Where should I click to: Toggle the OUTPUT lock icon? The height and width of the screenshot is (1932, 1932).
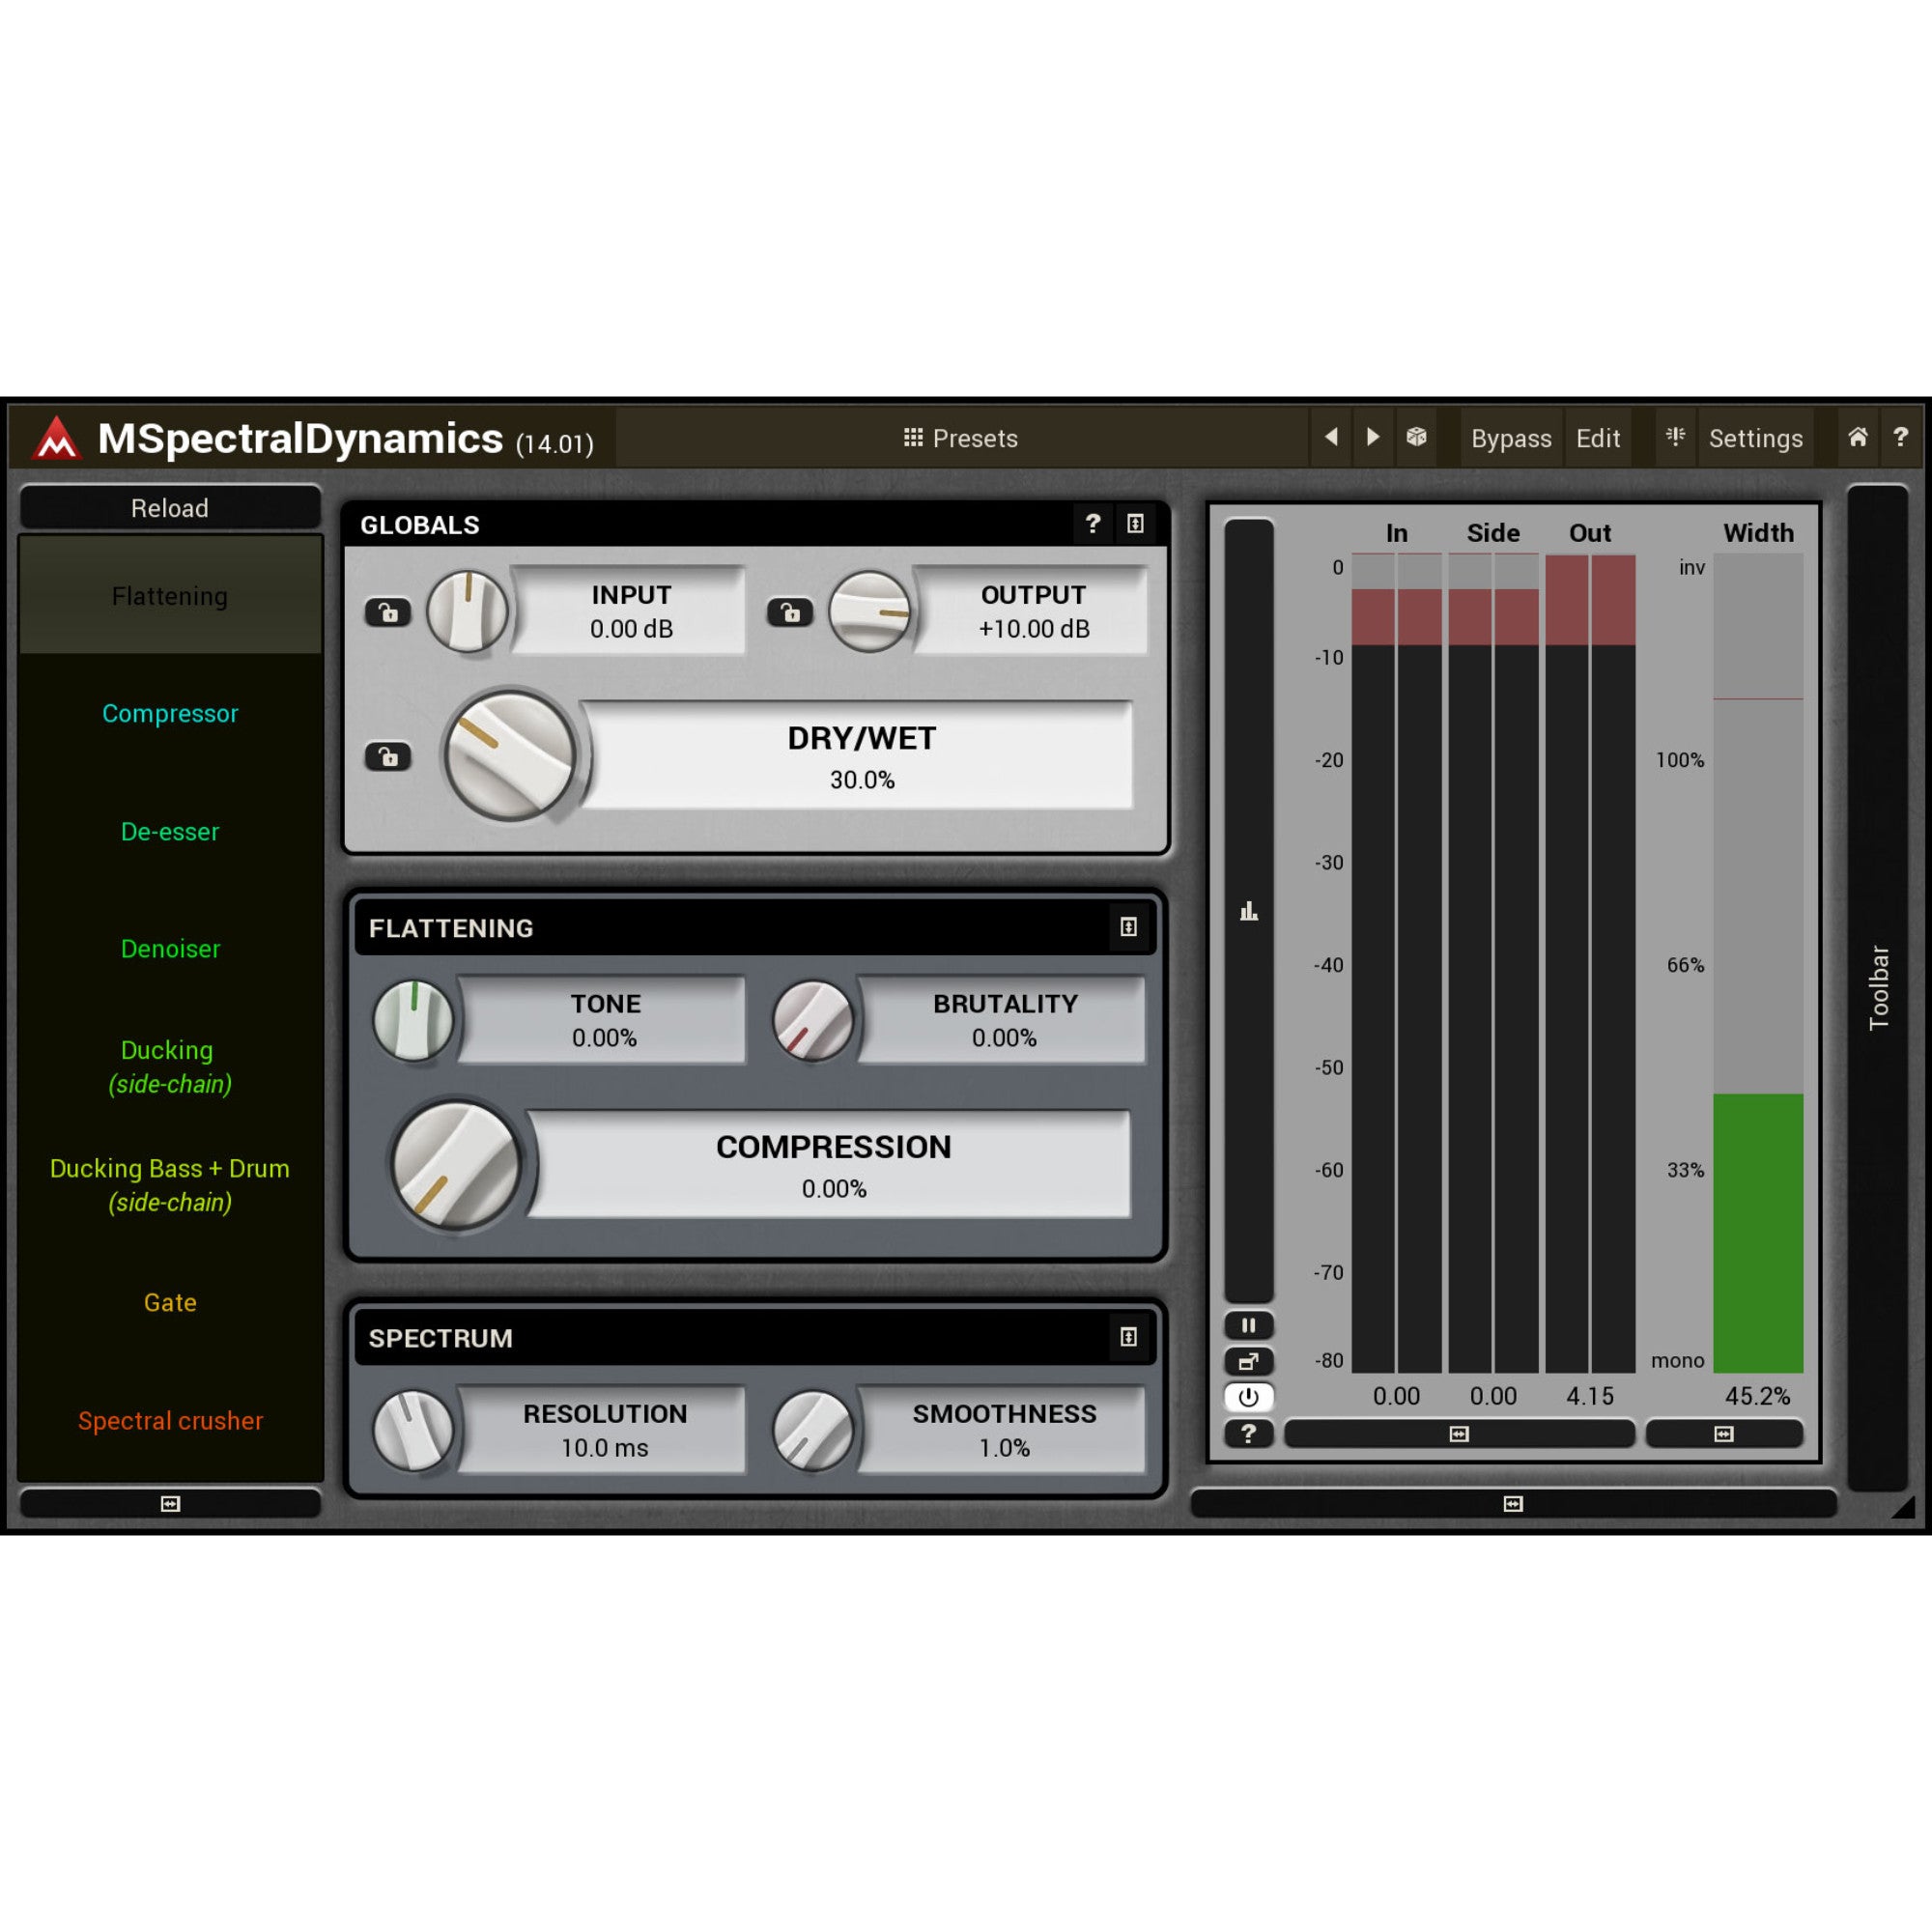(790, 612)
